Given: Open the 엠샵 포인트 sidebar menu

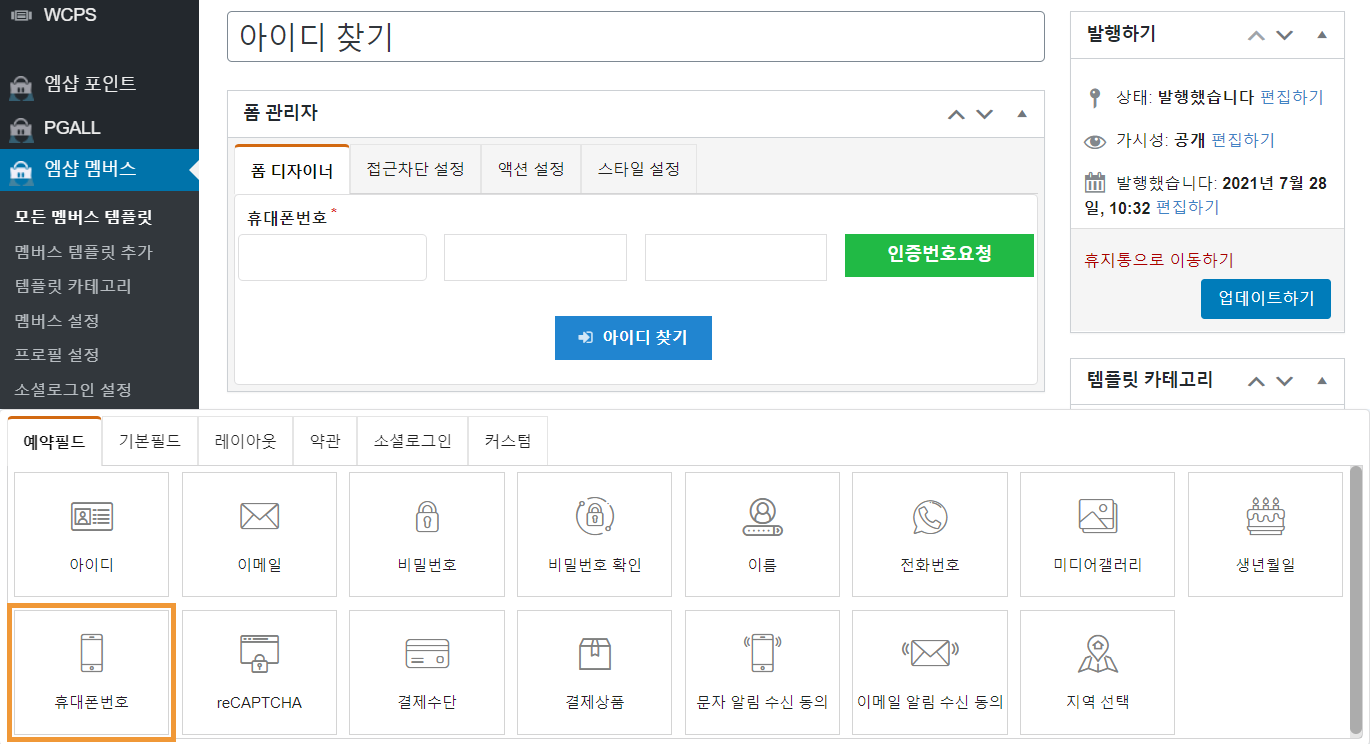Looking at the screenshot, I should point(99,84).
